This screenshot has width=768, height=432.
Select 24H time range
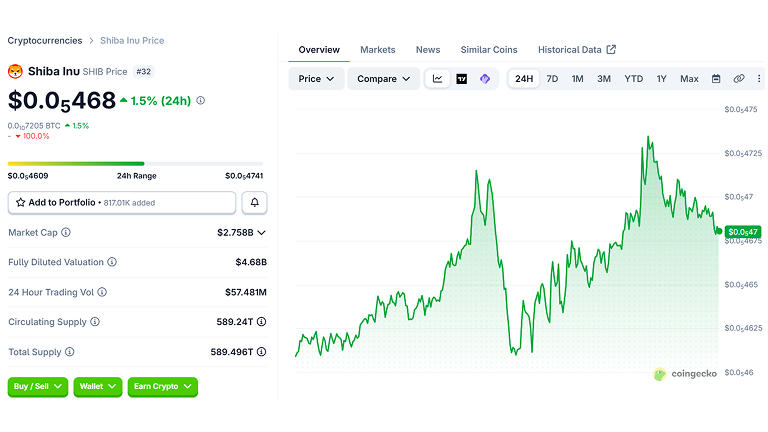[524, 79]
